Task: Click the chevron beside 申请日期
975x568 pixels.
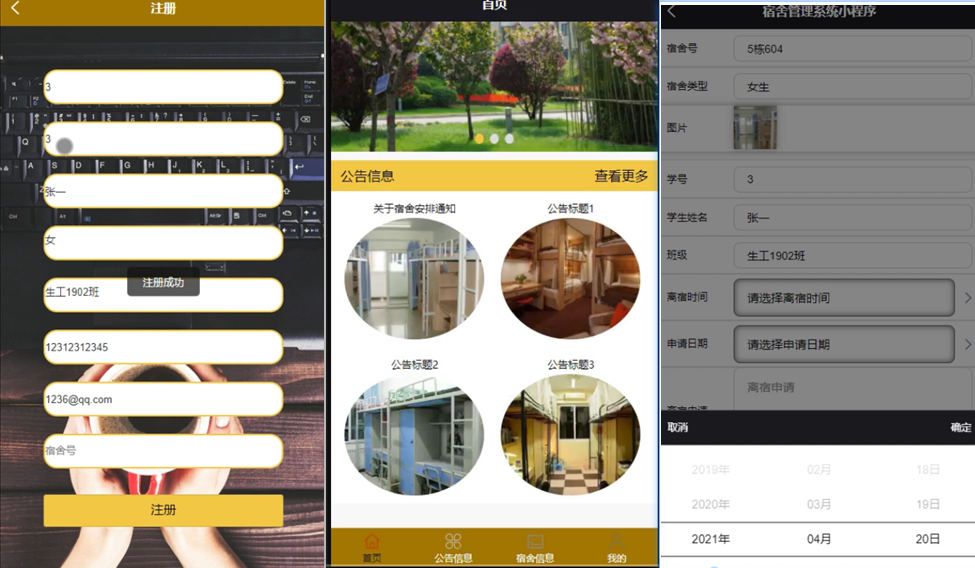Action: coord(968,344)
